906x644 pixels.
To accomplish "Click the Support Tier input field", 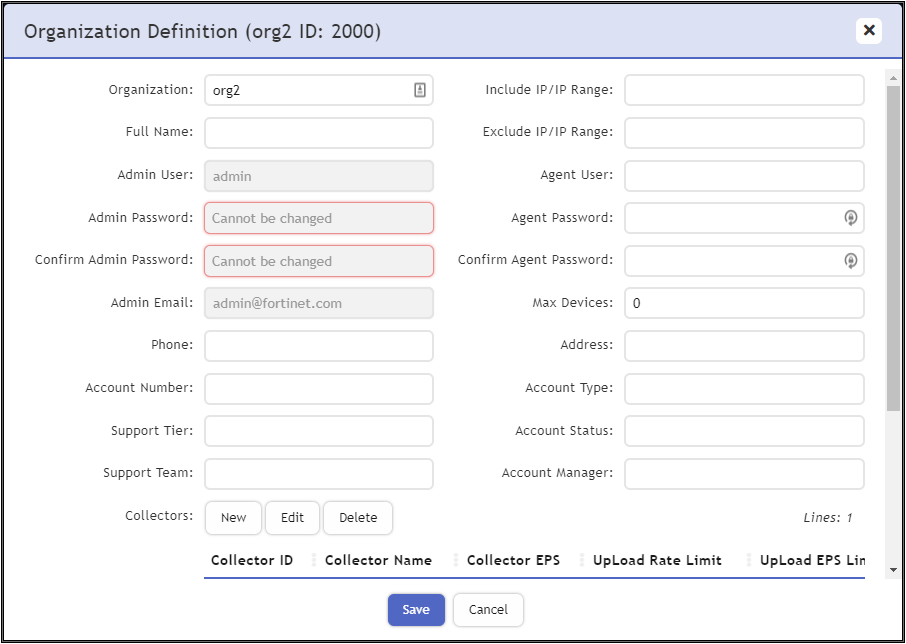I will point(318,431).
